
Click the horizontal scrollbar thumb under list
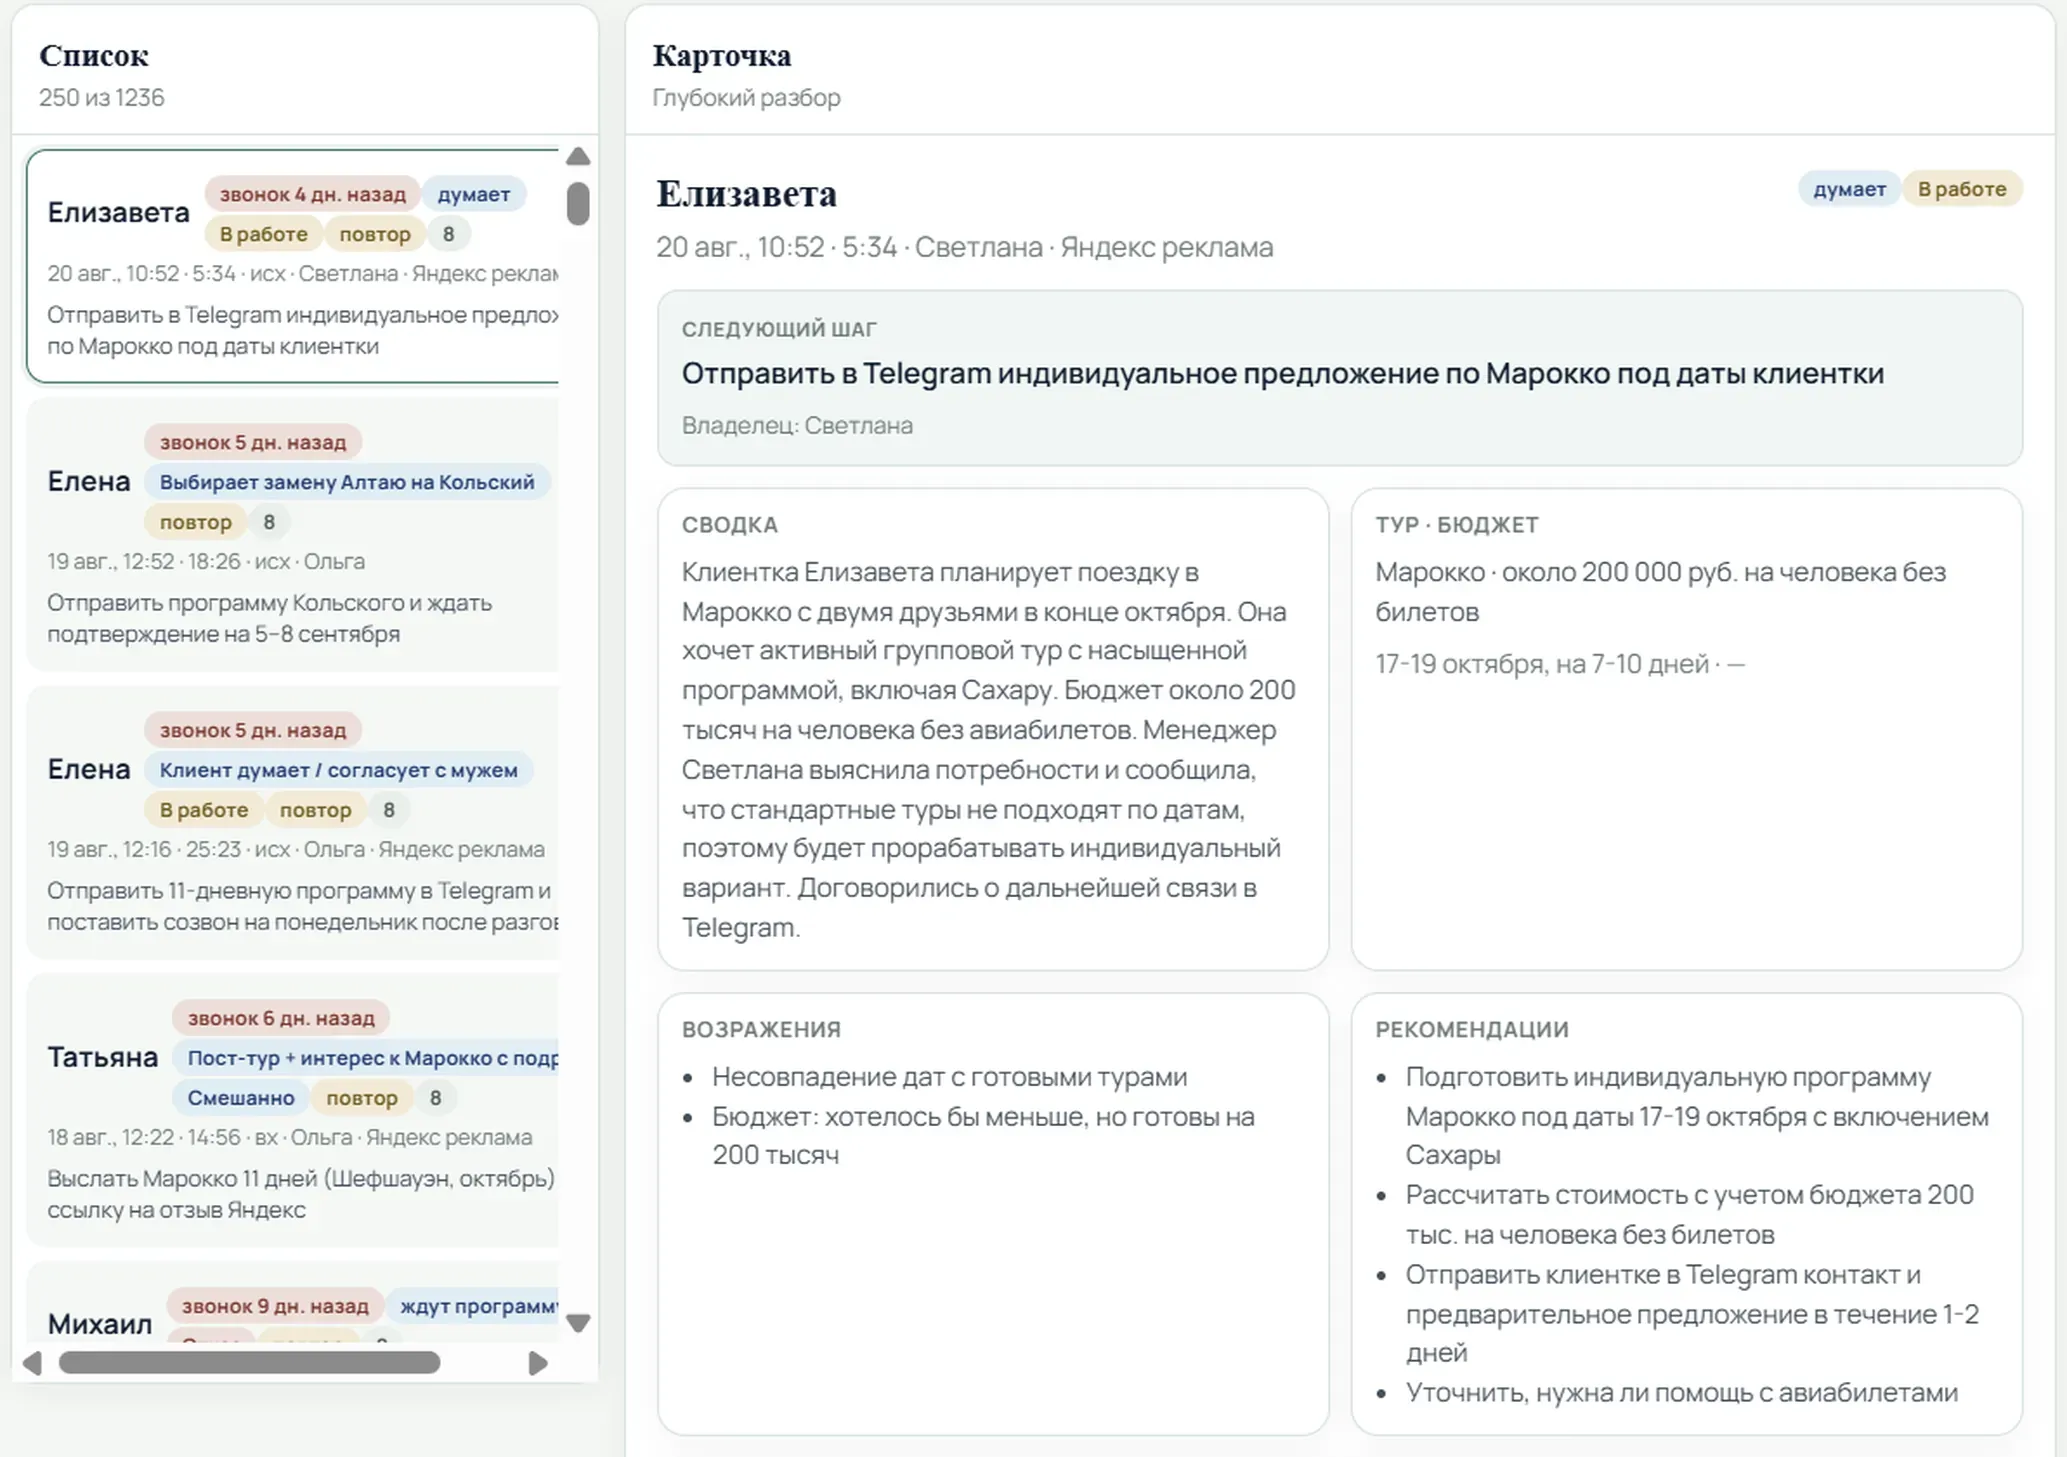coord(249,1362)
